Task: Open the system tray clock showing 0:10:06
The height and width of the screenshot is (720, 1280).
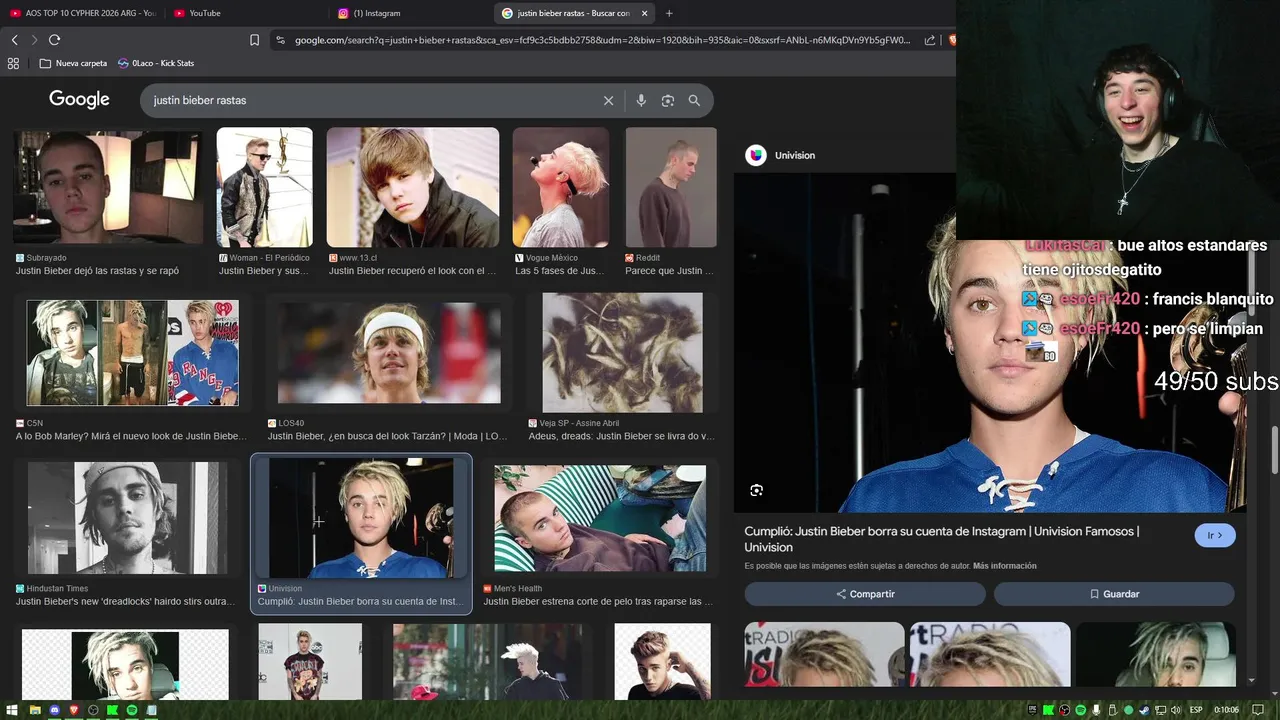Action: pos(1227,710)
